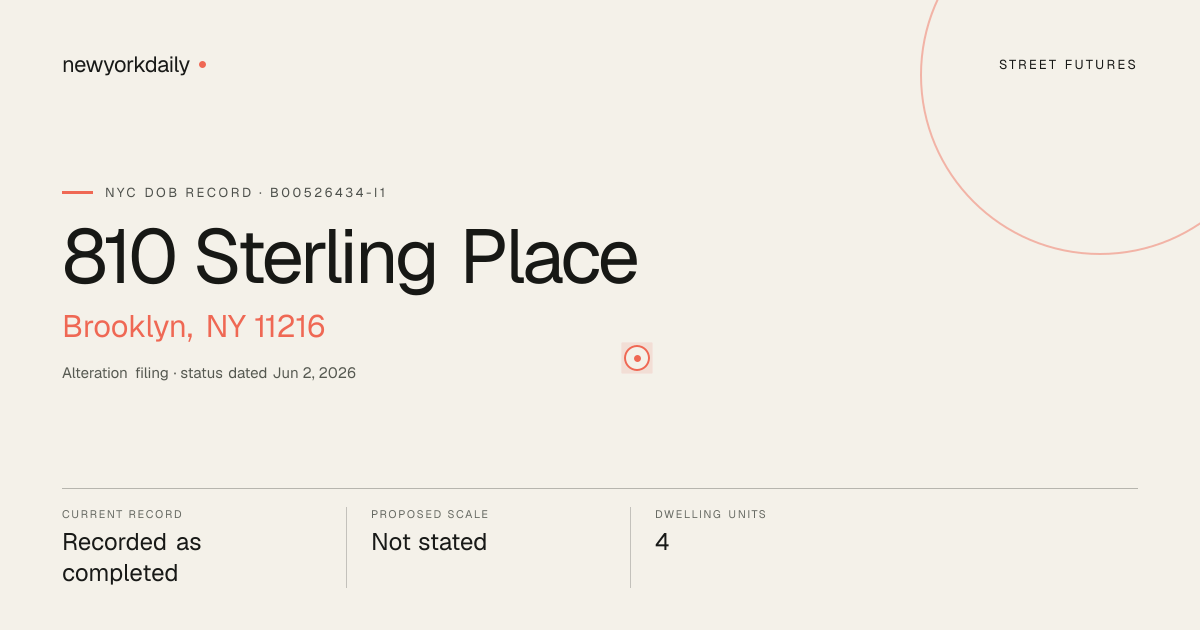Select the NYC DOB RECORD label
Screen dimensions: 1200x630
pyautogui.click(x=179, y=192)
